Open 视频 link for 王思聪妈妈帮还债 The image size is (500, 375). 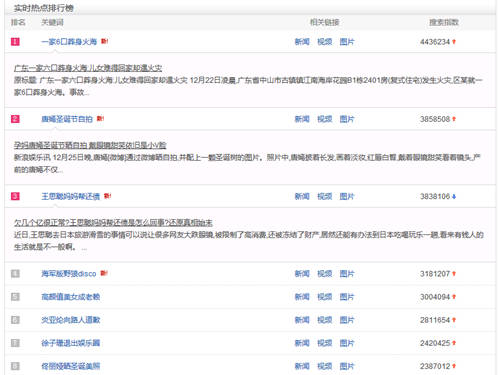click(325, 196)
